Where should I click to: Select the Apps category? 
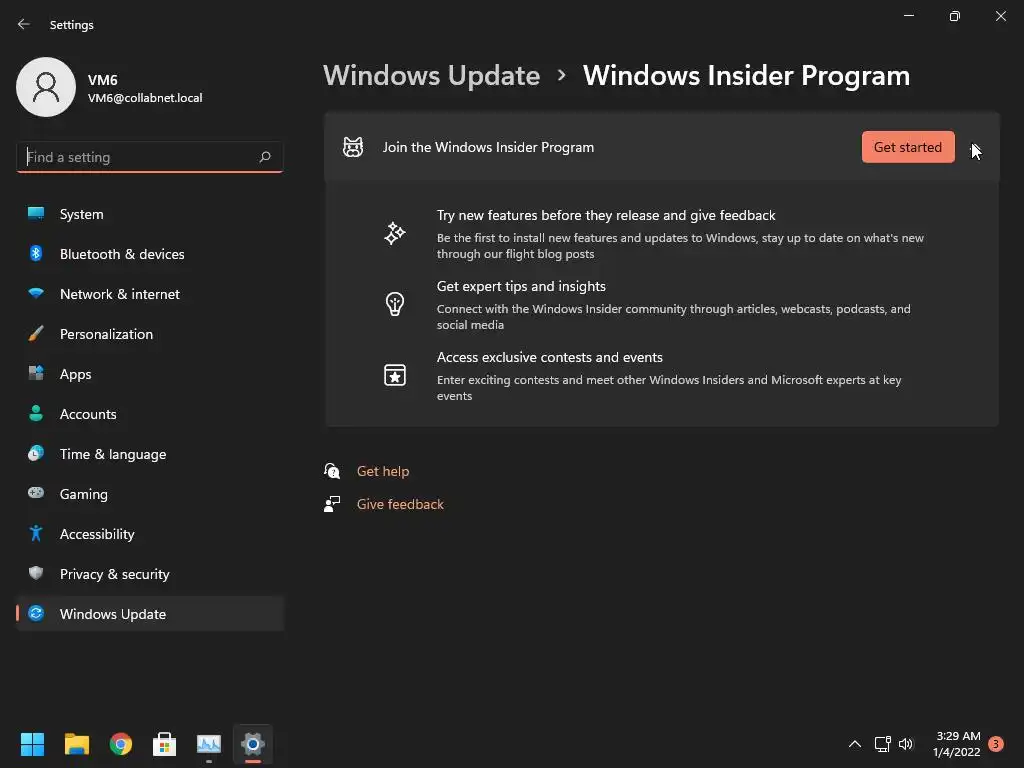pos(150,374)
